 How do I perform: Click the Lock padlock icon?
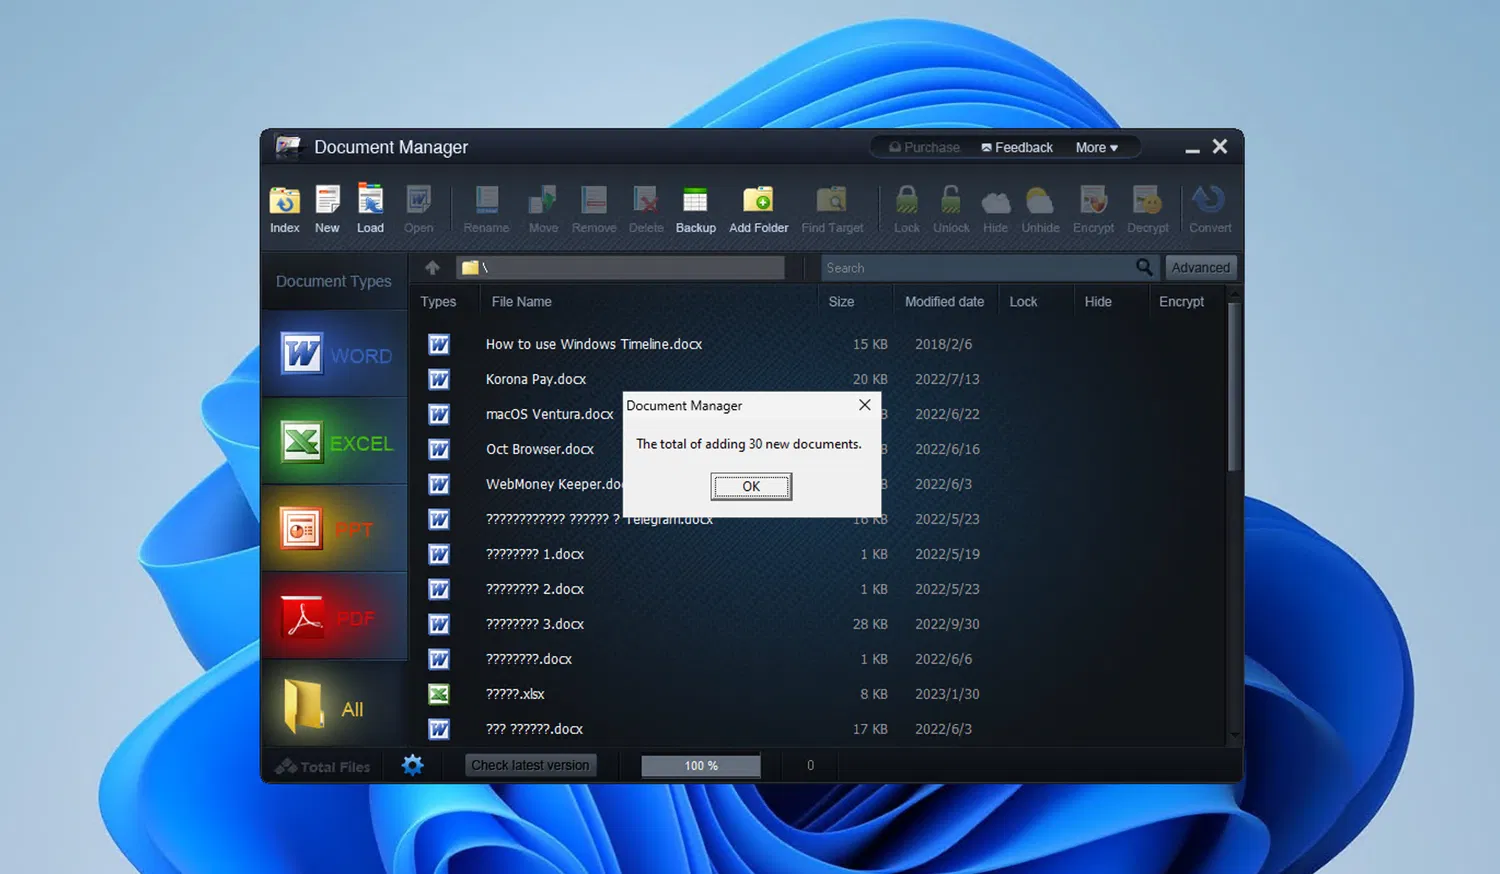[x=907, y=201]
